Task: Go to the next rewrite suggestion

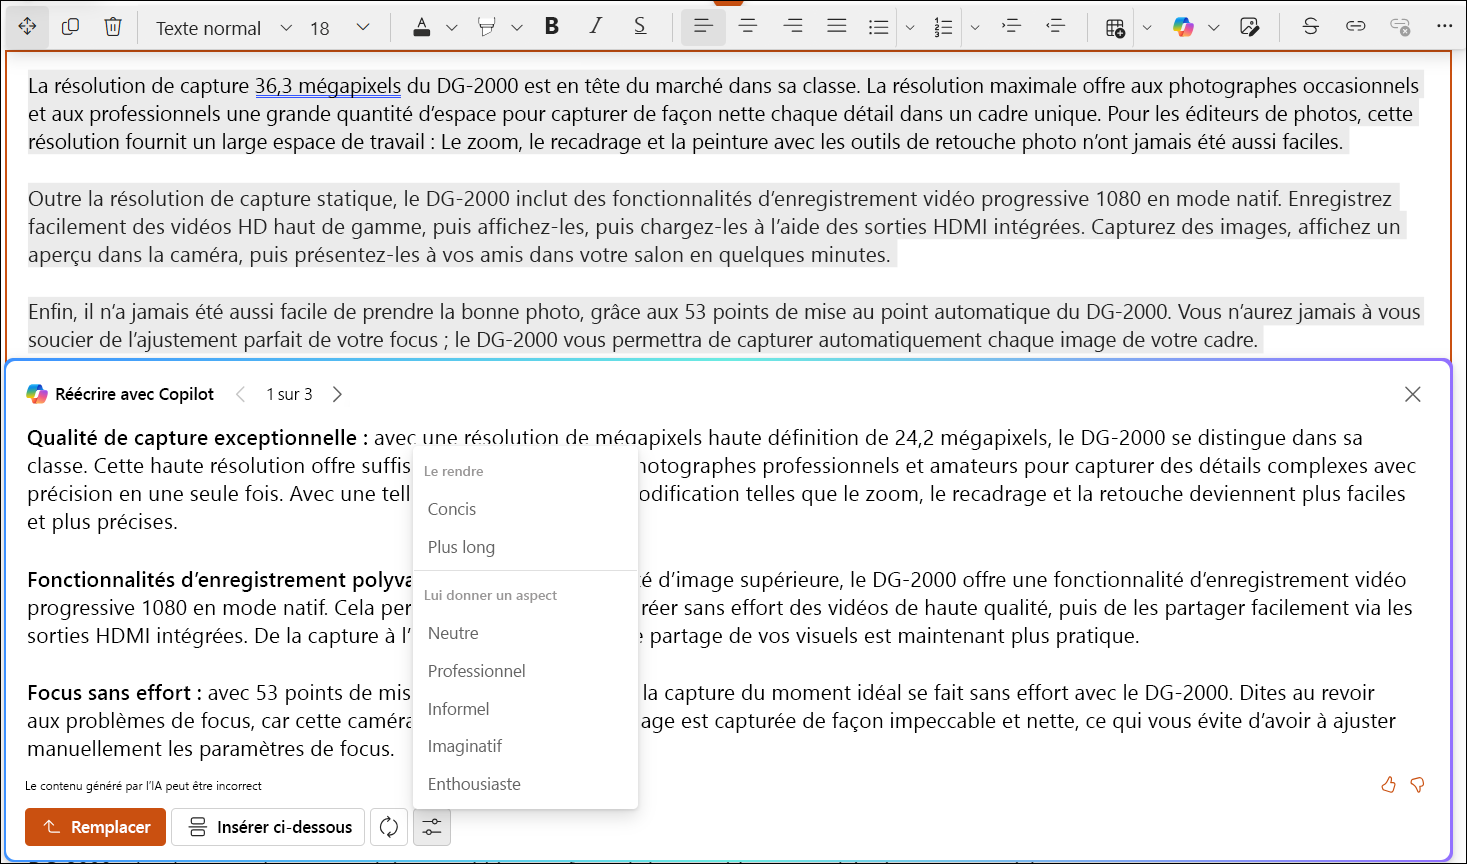Action: pyautogui.click(x=338, y=394)
